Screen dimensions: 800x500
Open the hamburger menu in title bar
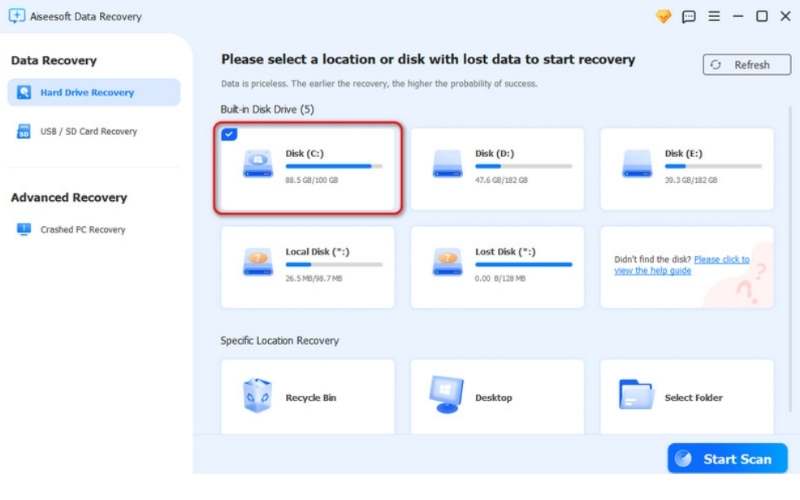[x=713, y=16]
